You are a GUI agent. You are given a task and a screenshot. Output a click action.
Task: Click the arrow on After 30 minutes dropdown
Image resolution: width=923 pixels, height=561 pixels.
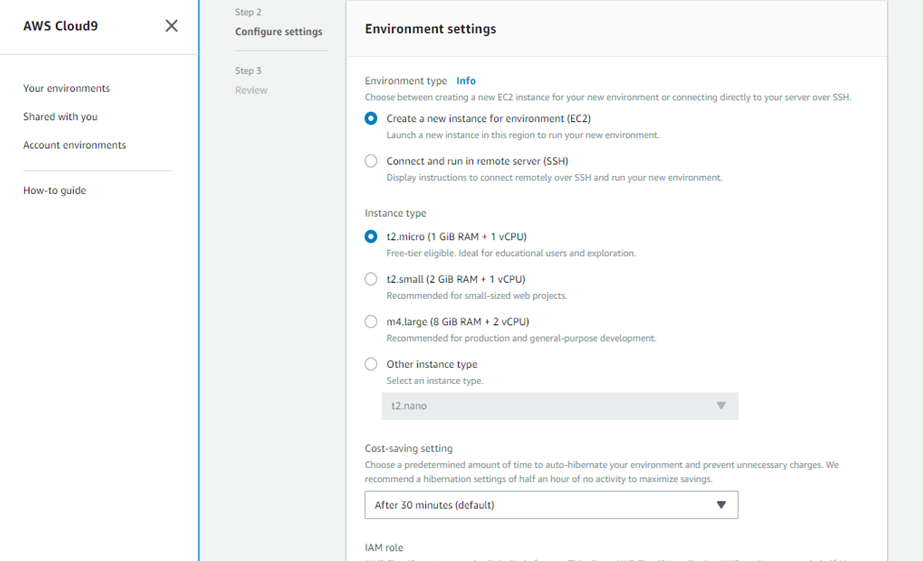pos(721,505)
